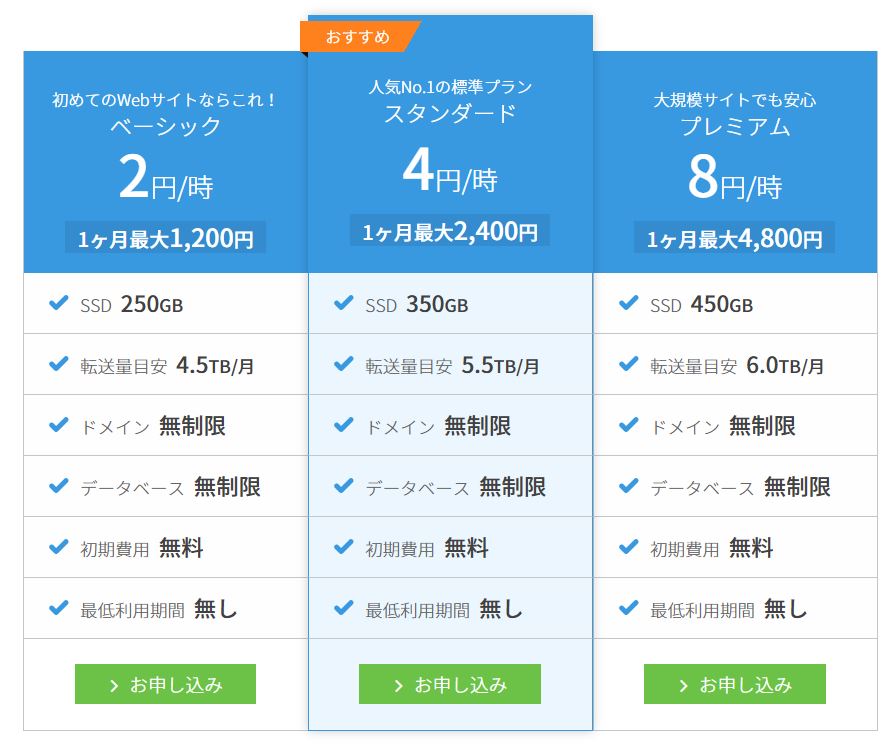Select the スタンダード plan heading
The width and height of the screenshot is (891, 754).
point(450,114)
